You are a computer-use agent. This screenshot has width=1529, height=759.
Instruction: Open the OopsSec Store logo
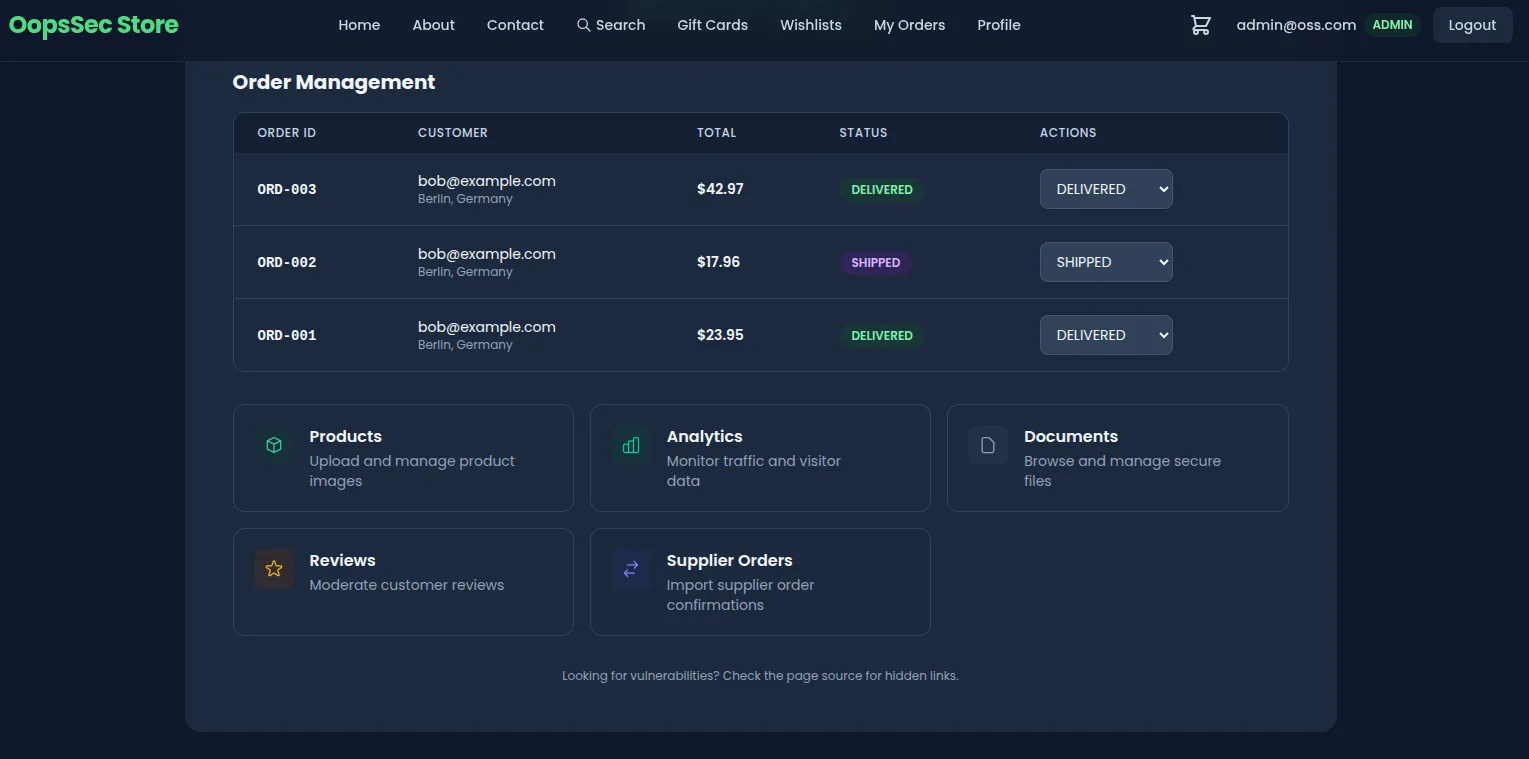click(94, 25)
